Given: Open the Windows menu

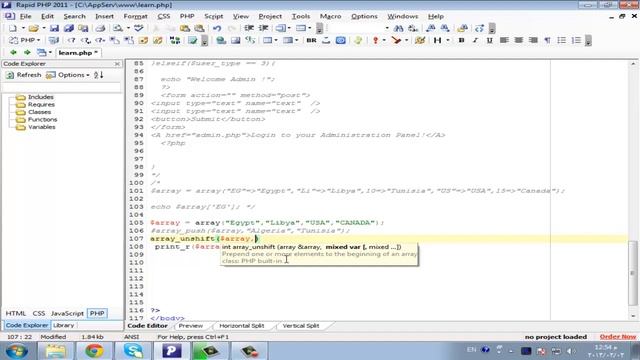Looking at the screenshot, I should pyautogui.click(x=402, y=16).
